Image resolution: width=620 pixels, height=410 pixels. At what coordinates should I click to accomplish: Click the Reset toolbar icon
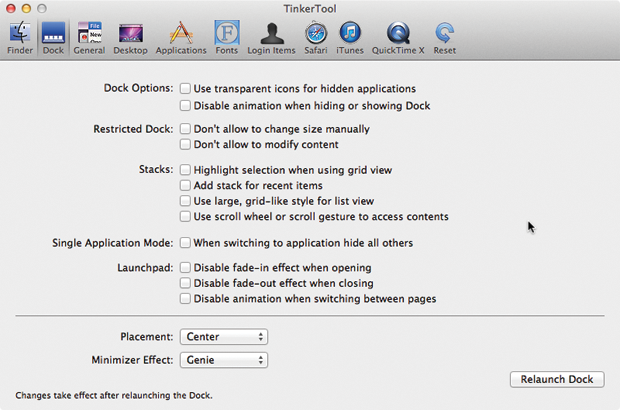tap(444, 38)
